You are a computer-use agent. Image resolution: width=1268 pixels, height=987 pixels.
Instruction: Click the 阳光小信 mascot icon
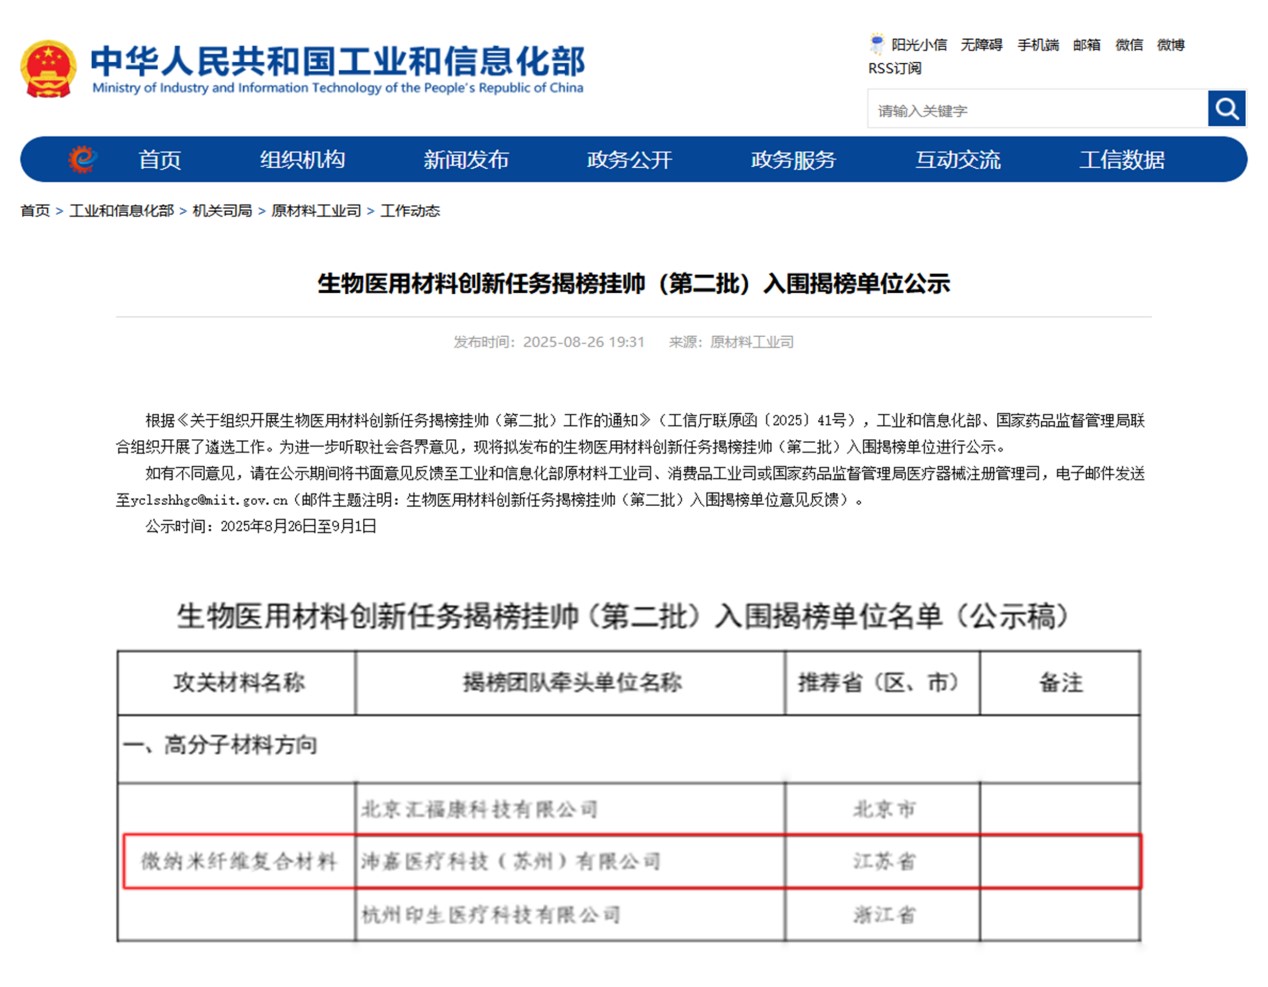[x=877, y=44]
